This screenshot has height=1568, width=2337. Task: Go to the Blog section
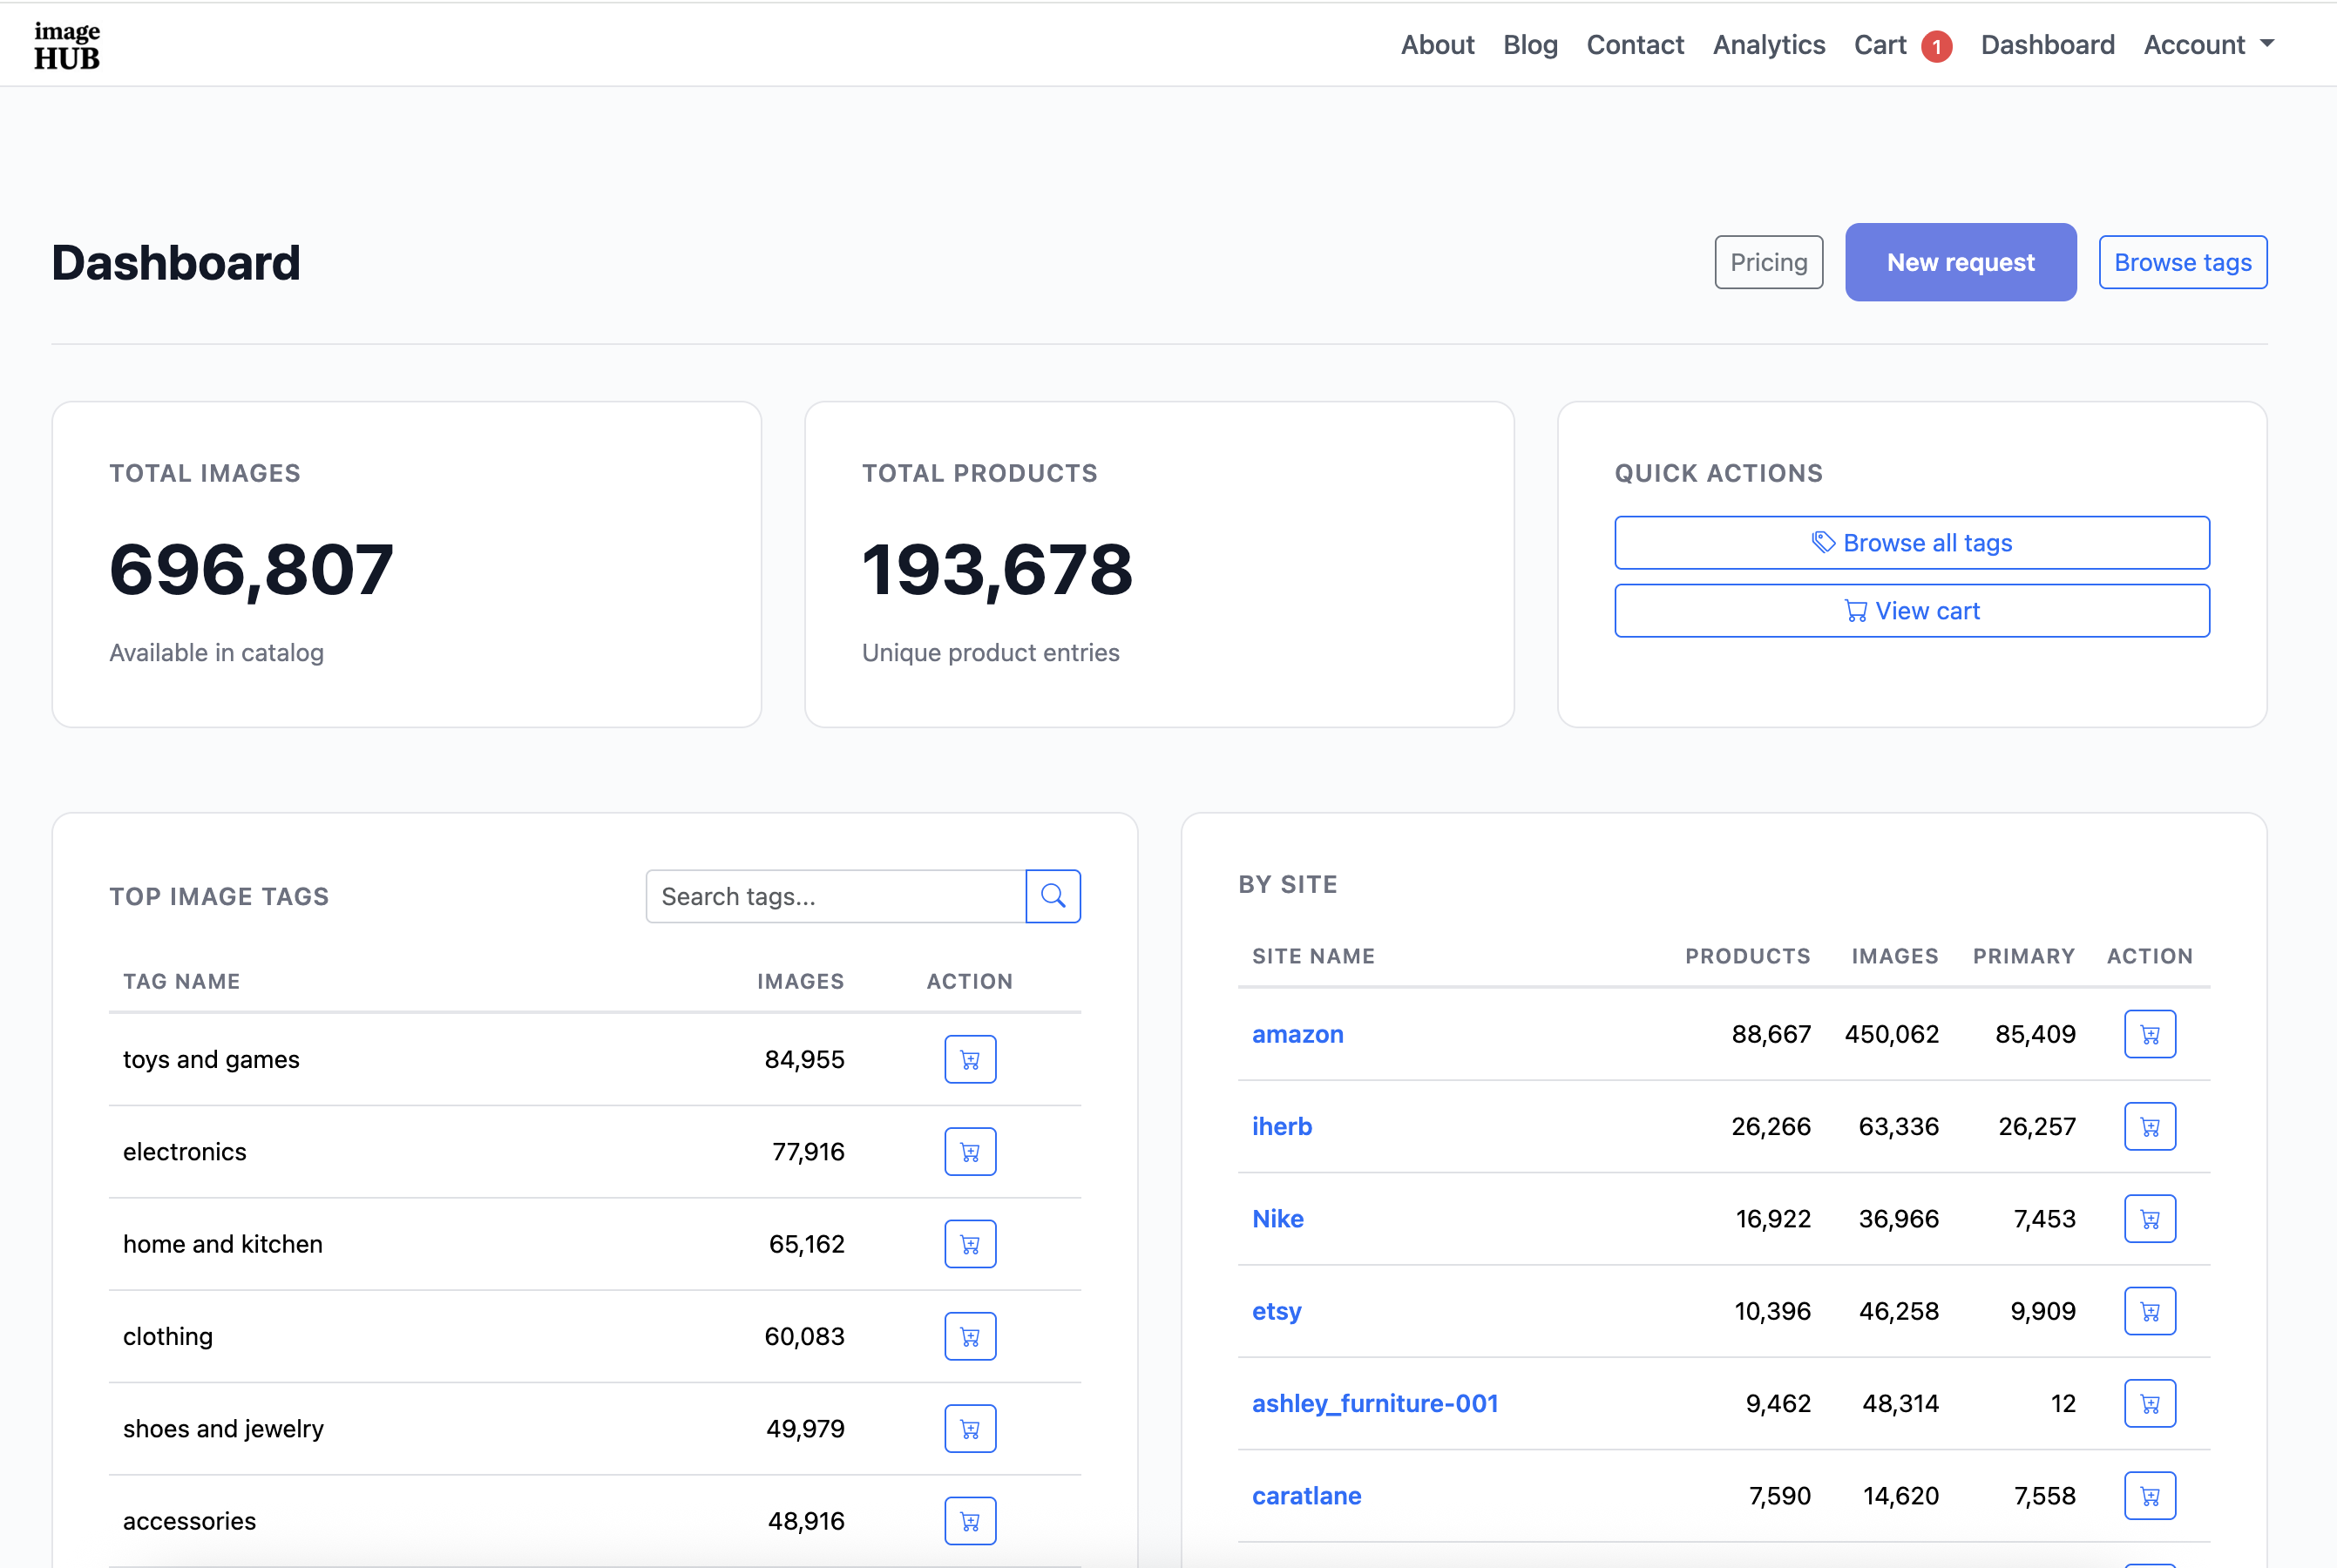(x=1530, y=44)
